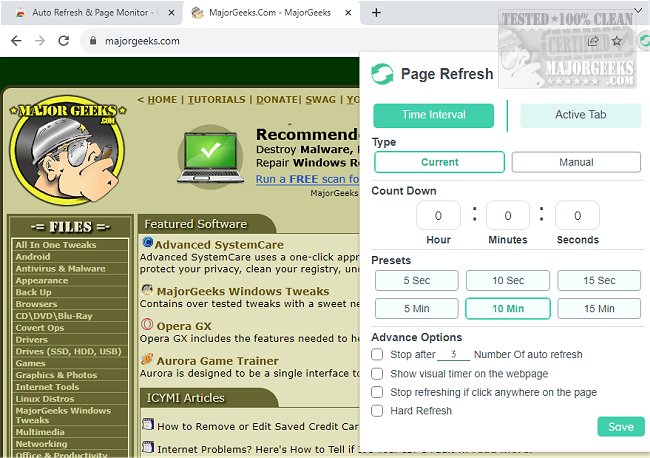The height and width of the screenshot is (458, 650).
Task: Select the 15 Sec preset
Action: 599,281
